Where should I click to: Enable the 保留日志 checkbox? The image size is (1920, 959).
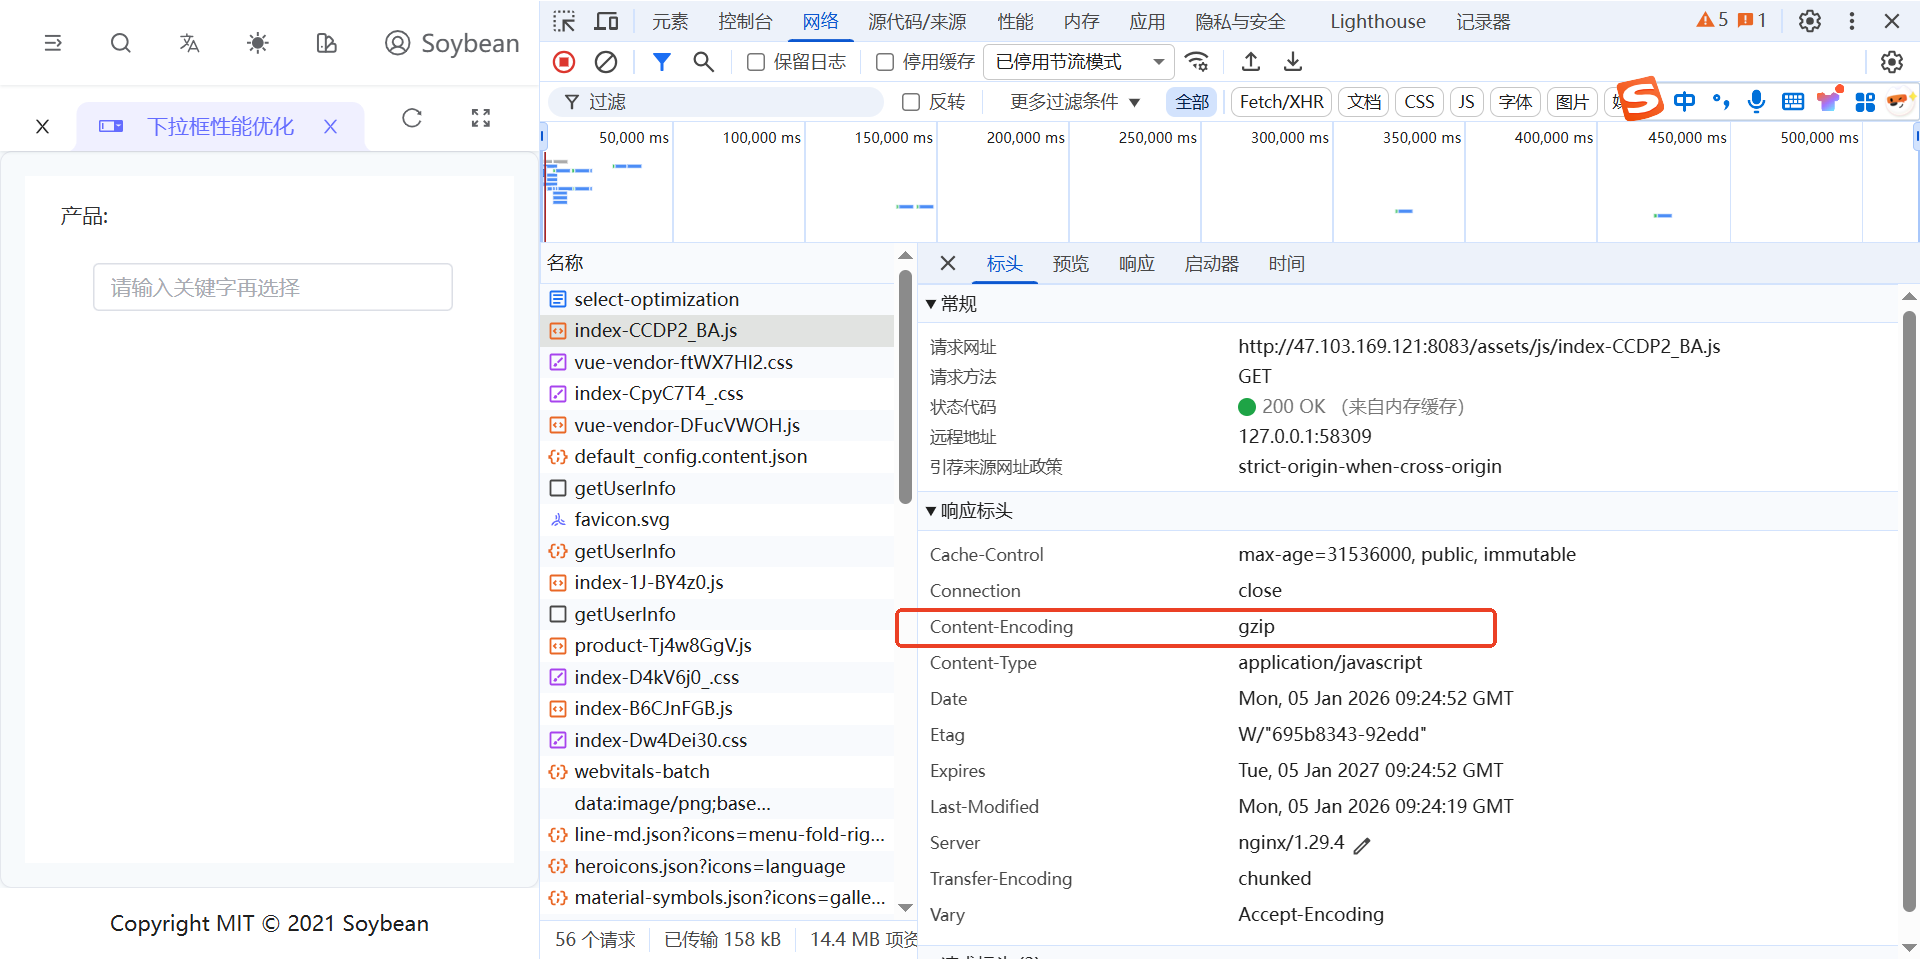point(756,62)
